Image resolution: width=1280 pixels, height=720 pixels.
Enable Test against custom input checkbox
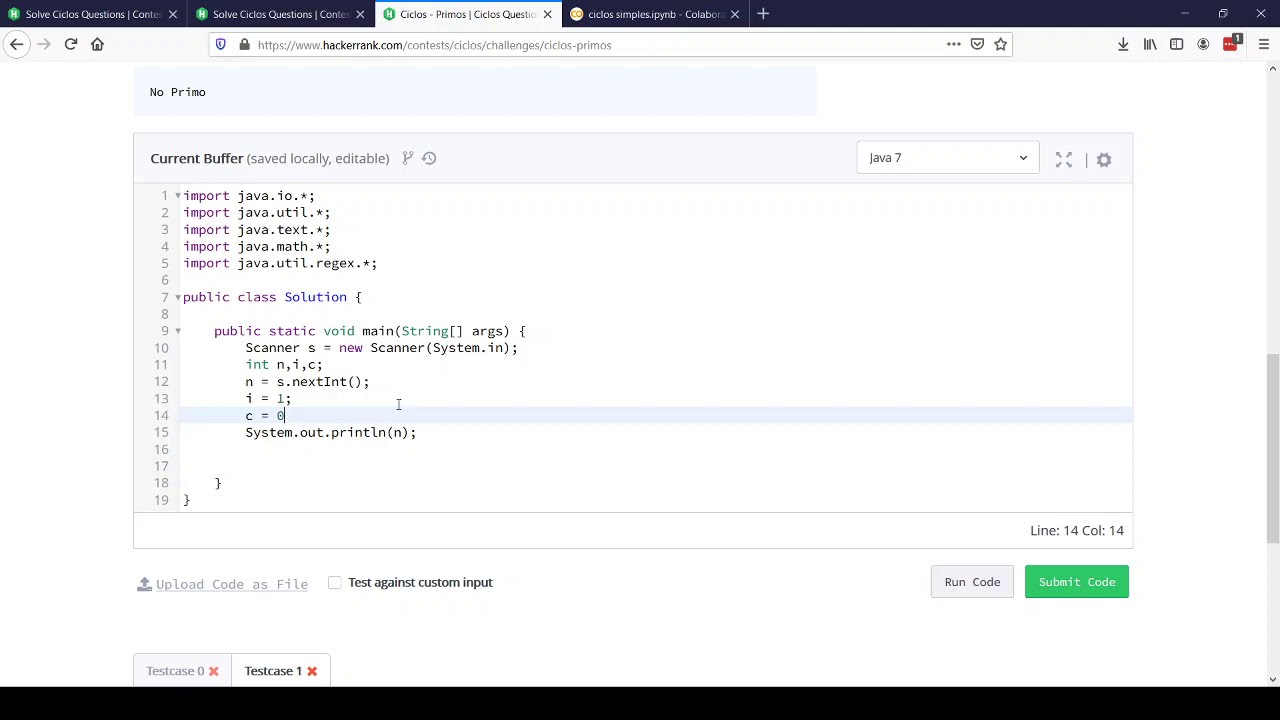[x=335, y=582]
